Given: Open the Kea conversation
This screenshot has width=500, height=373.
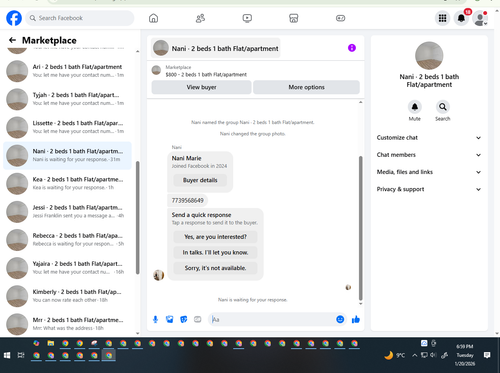Looking at the screenshot, I should tap(68, 184).
